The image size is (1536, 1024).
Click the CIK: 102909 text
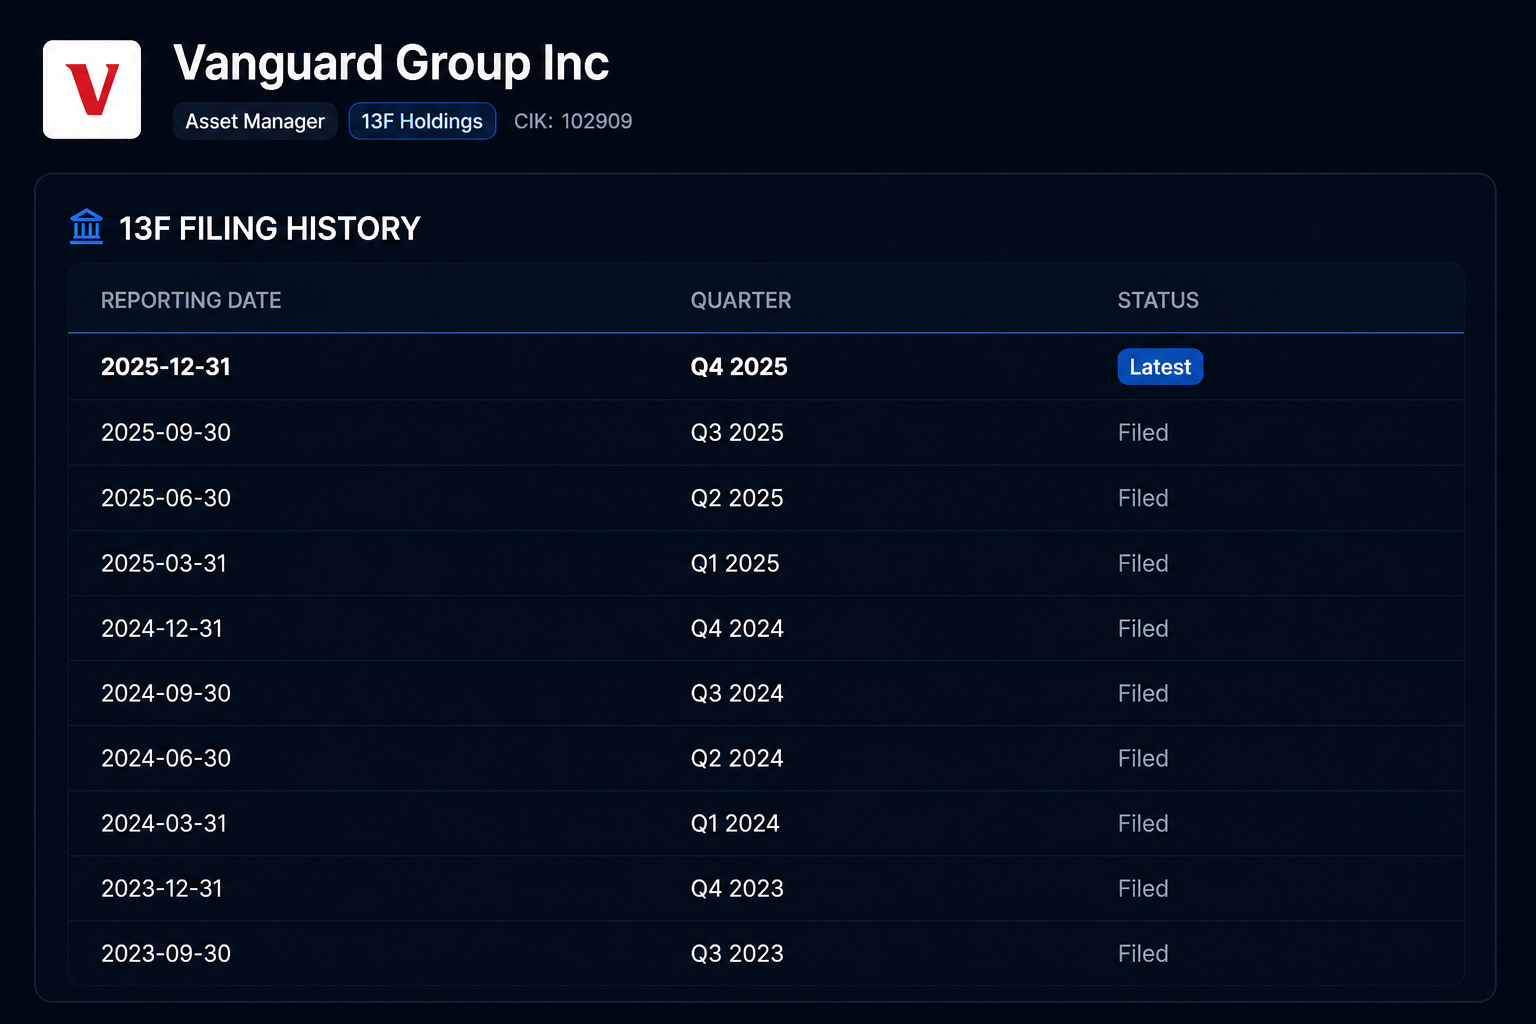(573, 121)
